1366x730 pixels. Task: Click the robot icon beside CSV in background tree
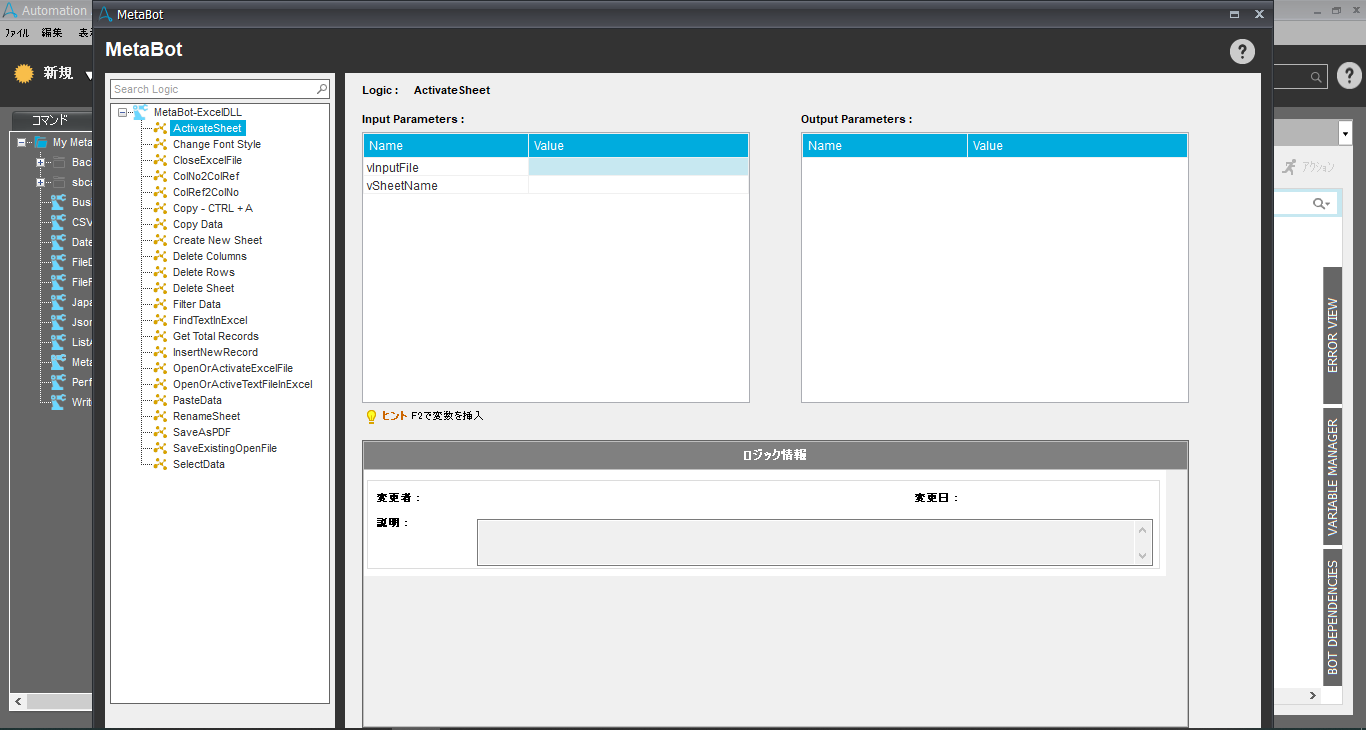click(x=58, y=222)
